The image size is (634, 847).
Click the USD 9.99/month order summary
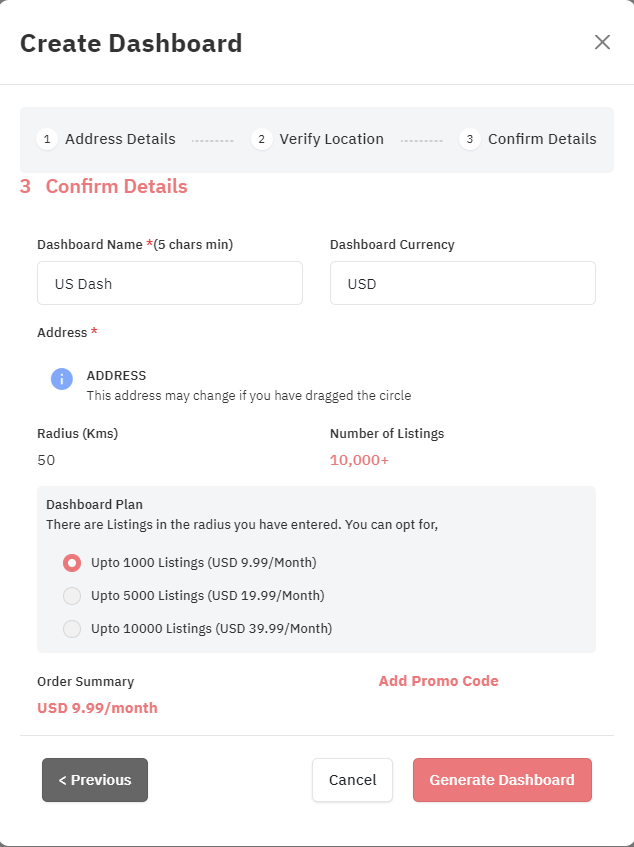(x=97, y=708)
